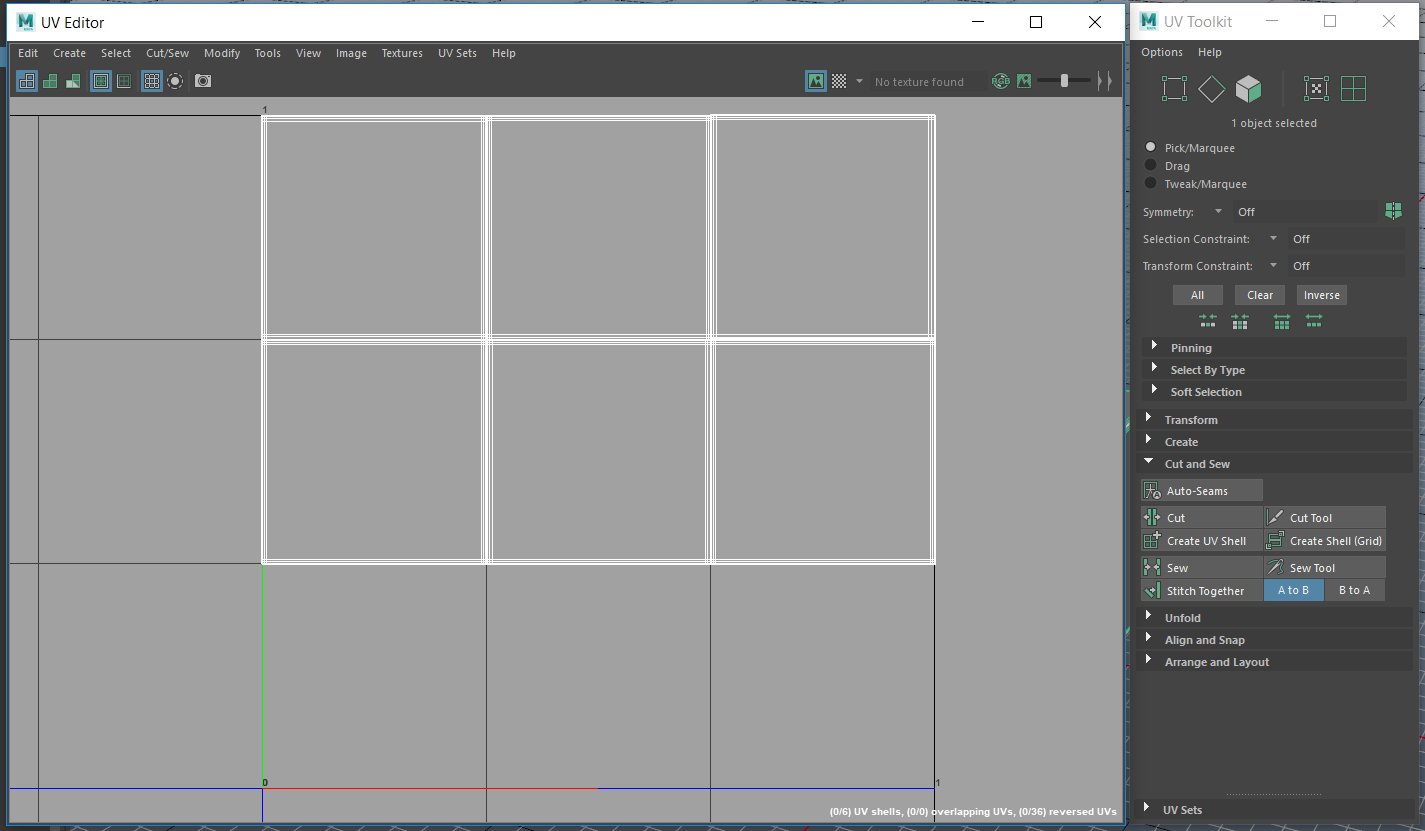
Task: Select the UV selection mode icon
Action: tap(1317, 89)
